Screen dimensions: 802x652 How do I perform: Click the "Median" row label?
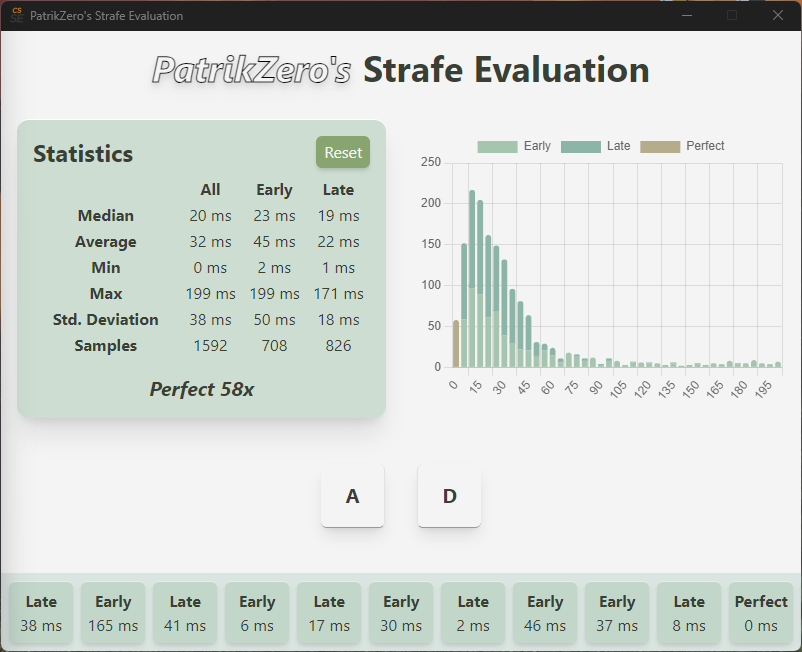coord(105,216)
